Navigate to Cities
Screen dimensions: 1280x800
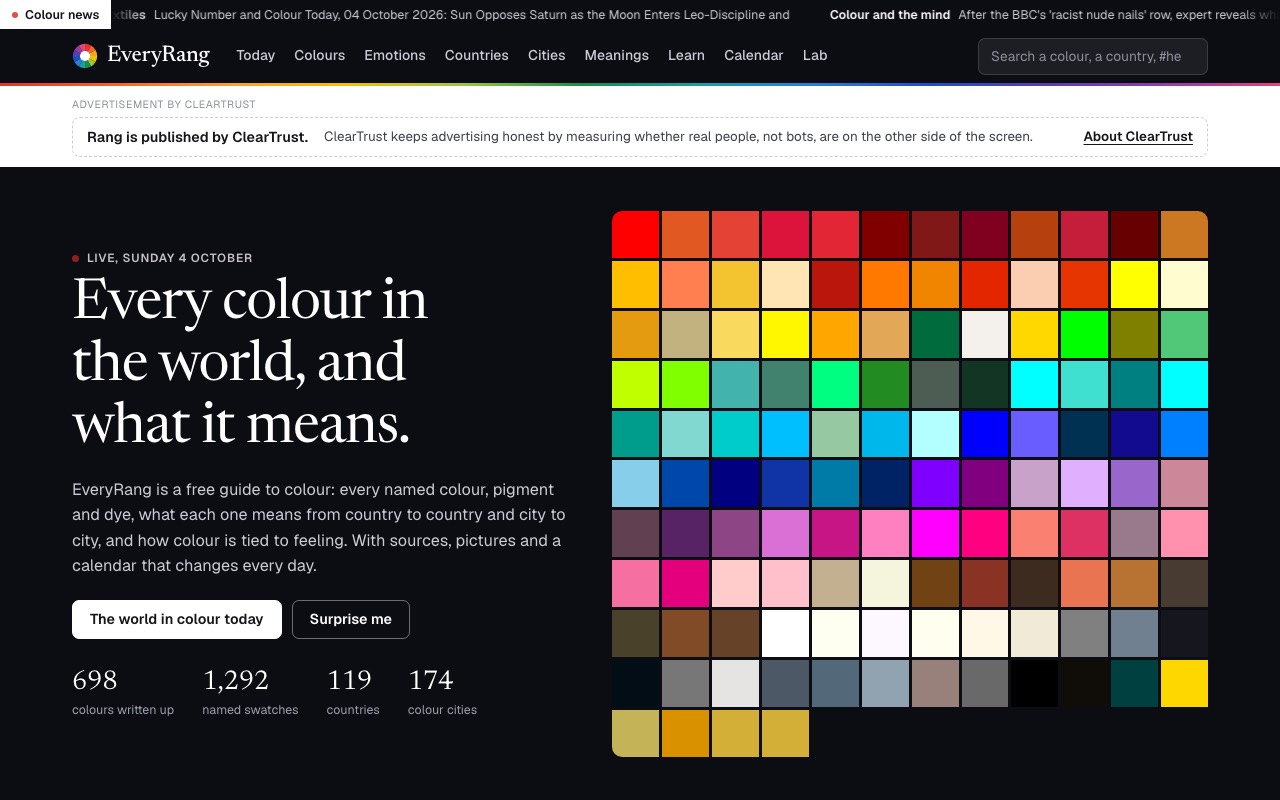pos(546,55)
